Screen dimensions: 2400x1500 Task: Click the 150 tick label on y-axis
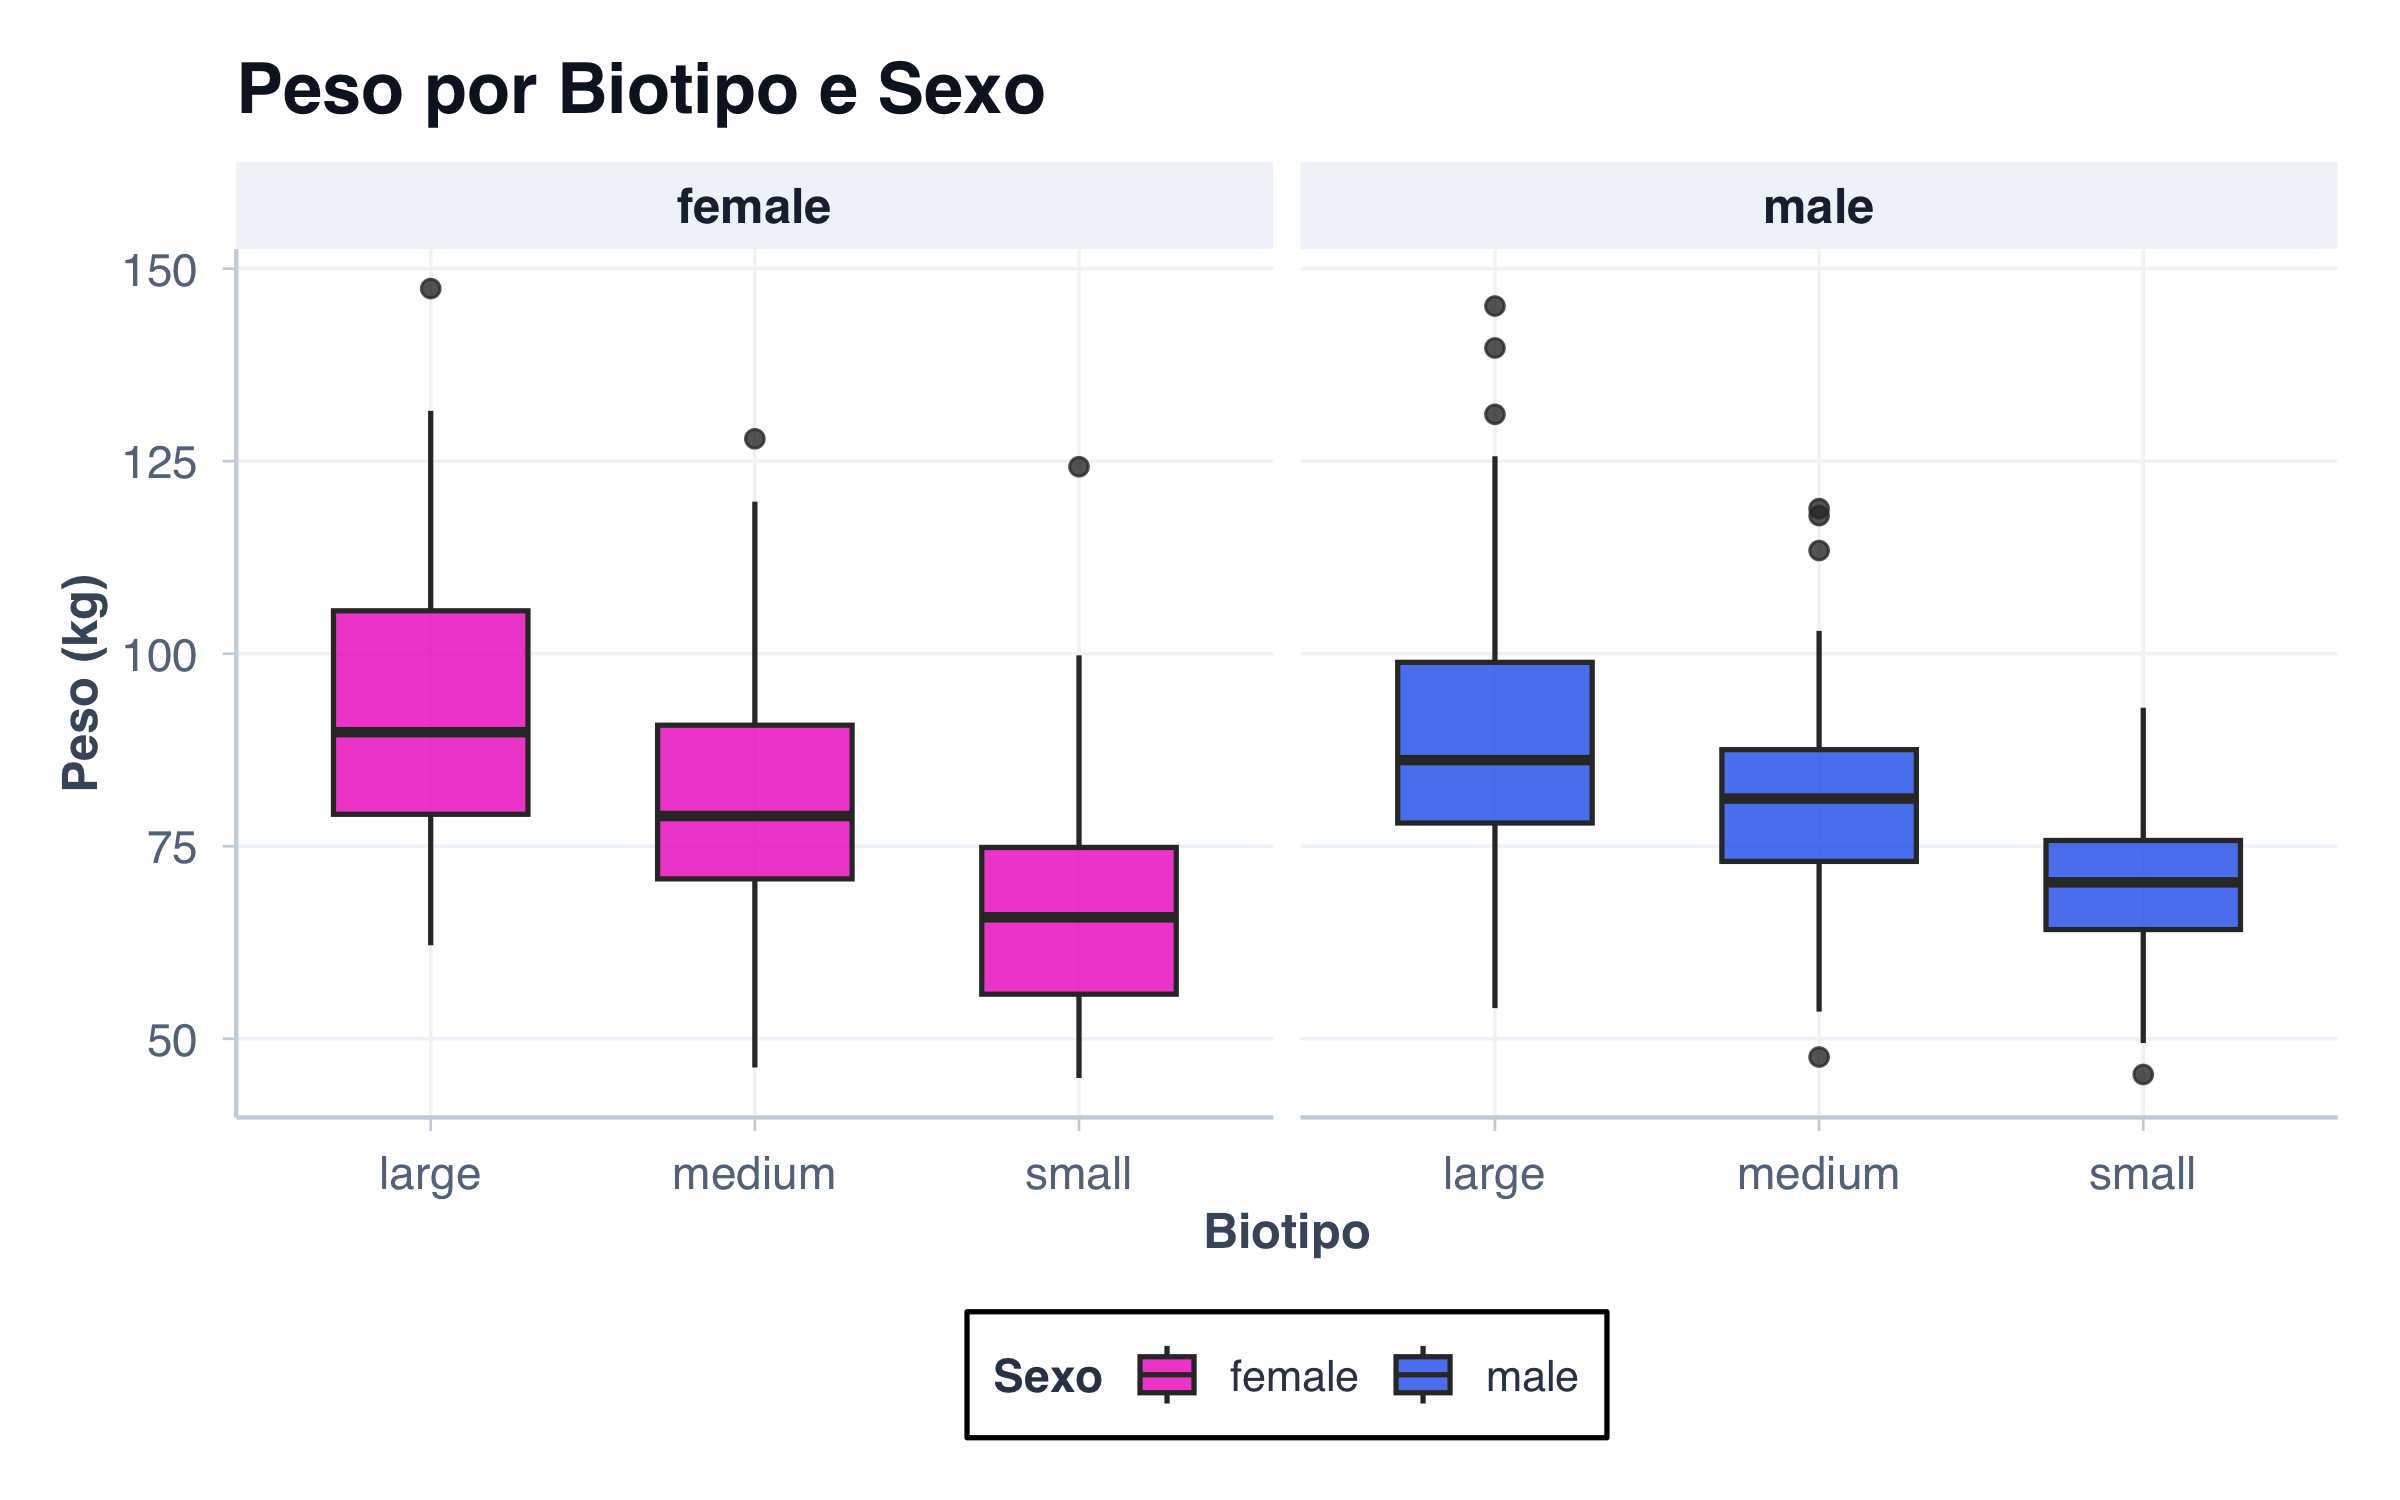(159, 271)
